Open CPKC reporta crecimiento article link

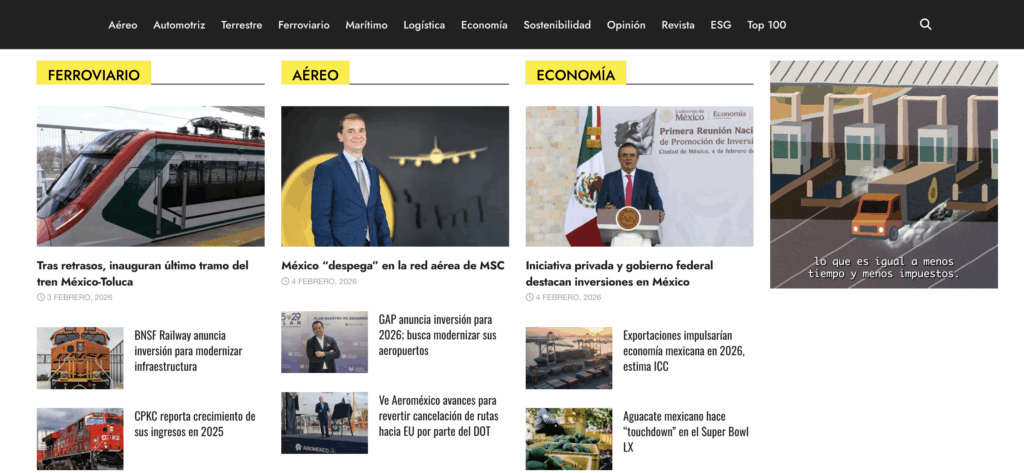point(195,424)
